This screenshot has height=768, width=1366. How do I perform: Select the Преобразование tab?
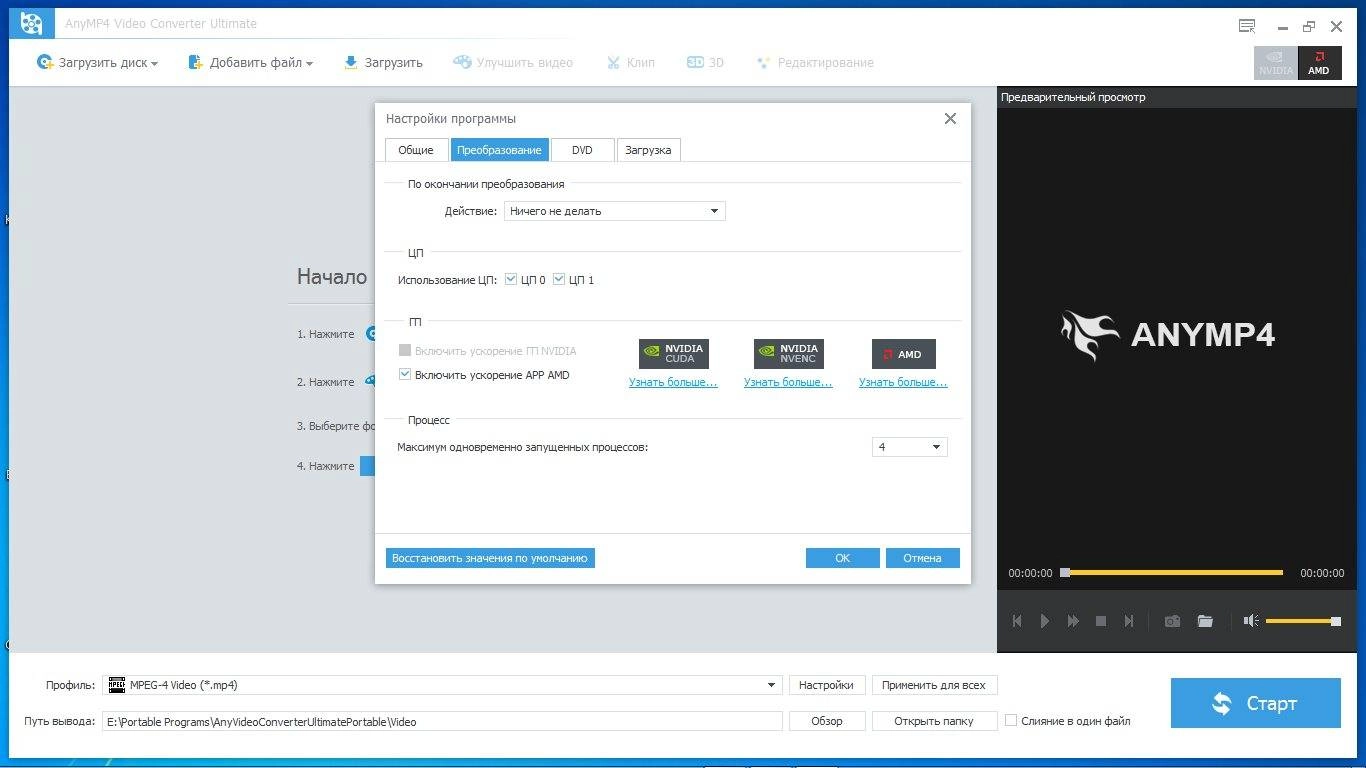click(500, 150)
